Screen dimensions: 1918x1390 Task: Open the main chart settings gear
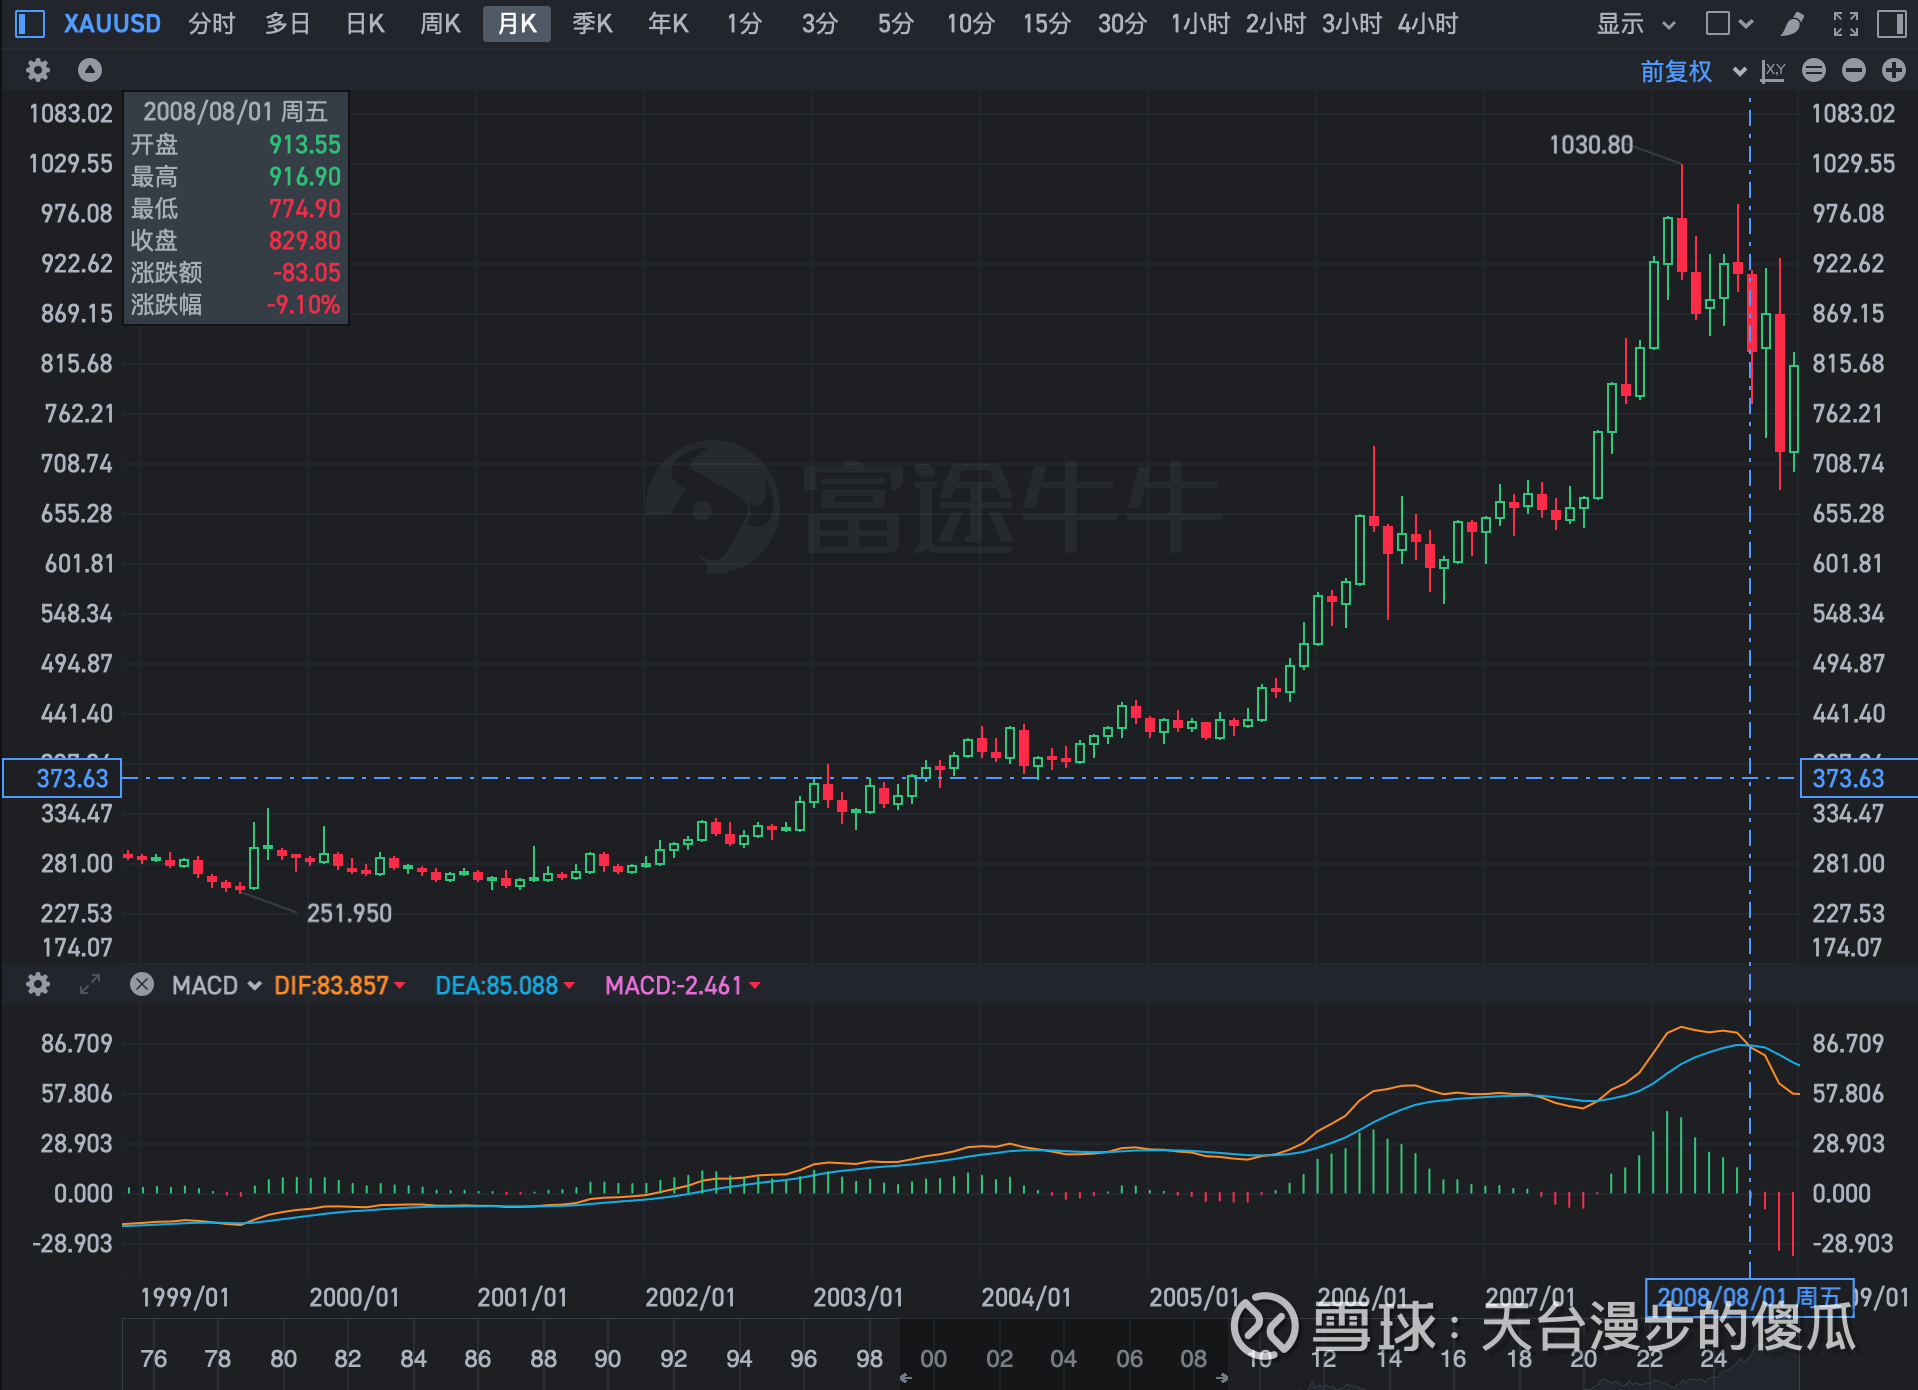(37, 70)
